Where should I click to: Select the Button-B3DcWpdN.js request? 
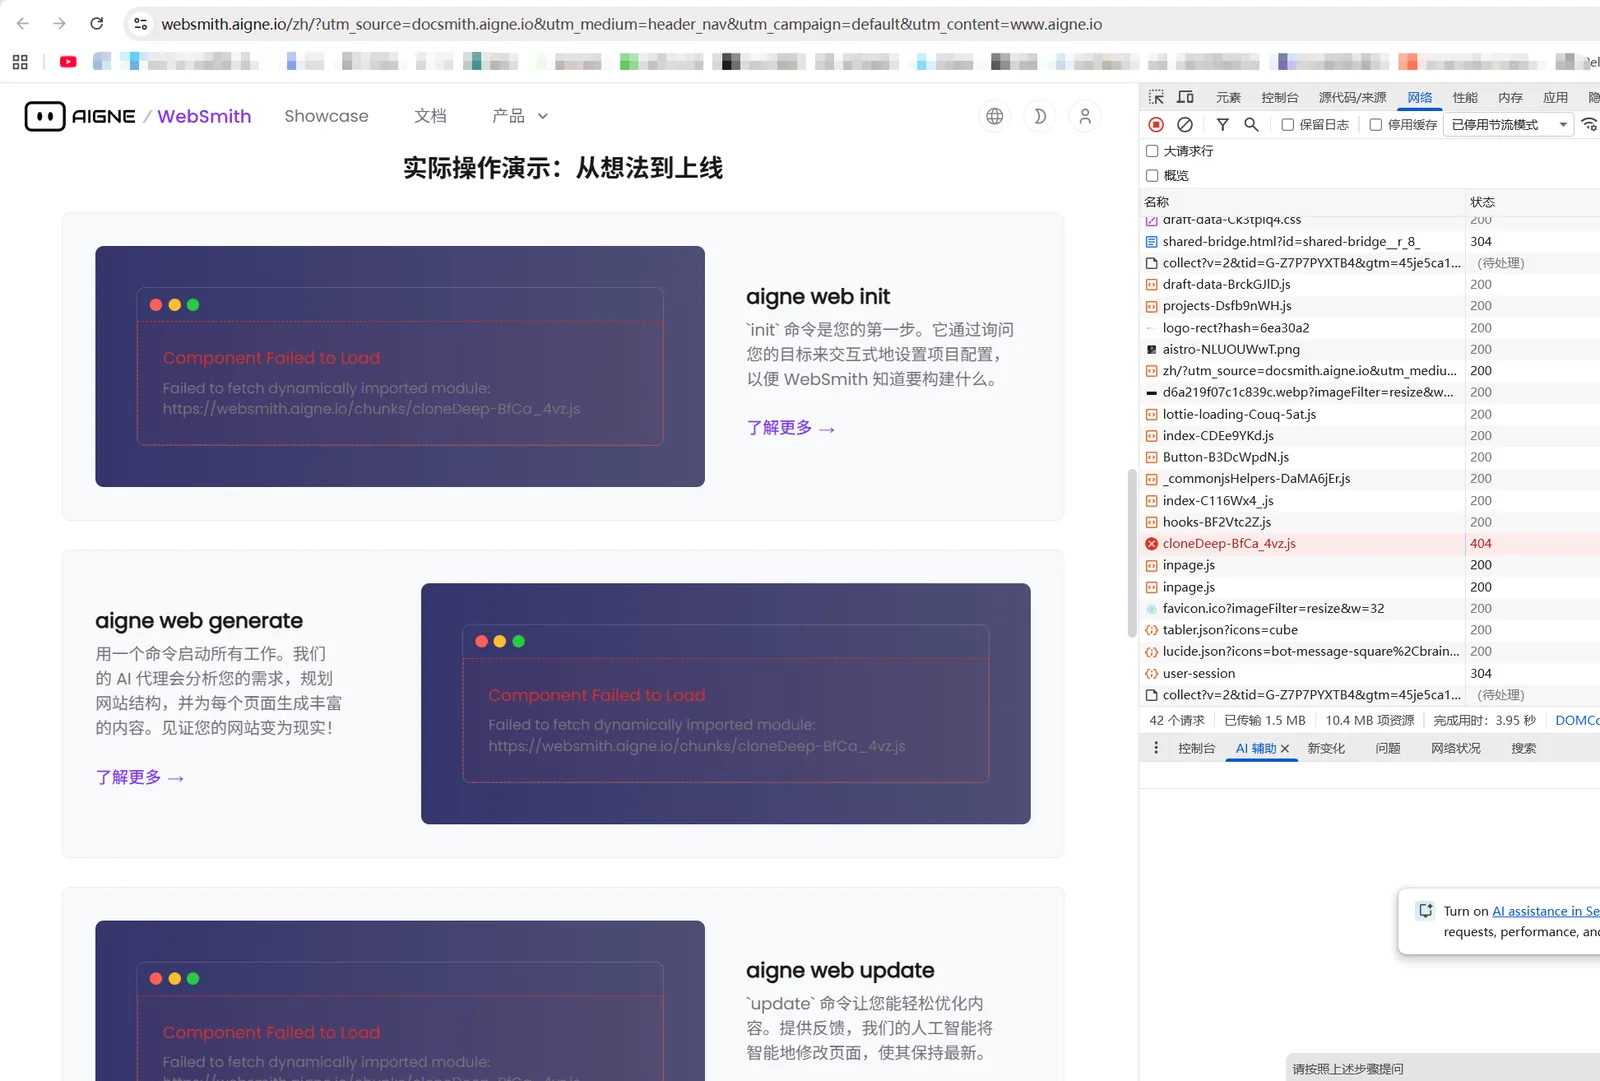1370,457
